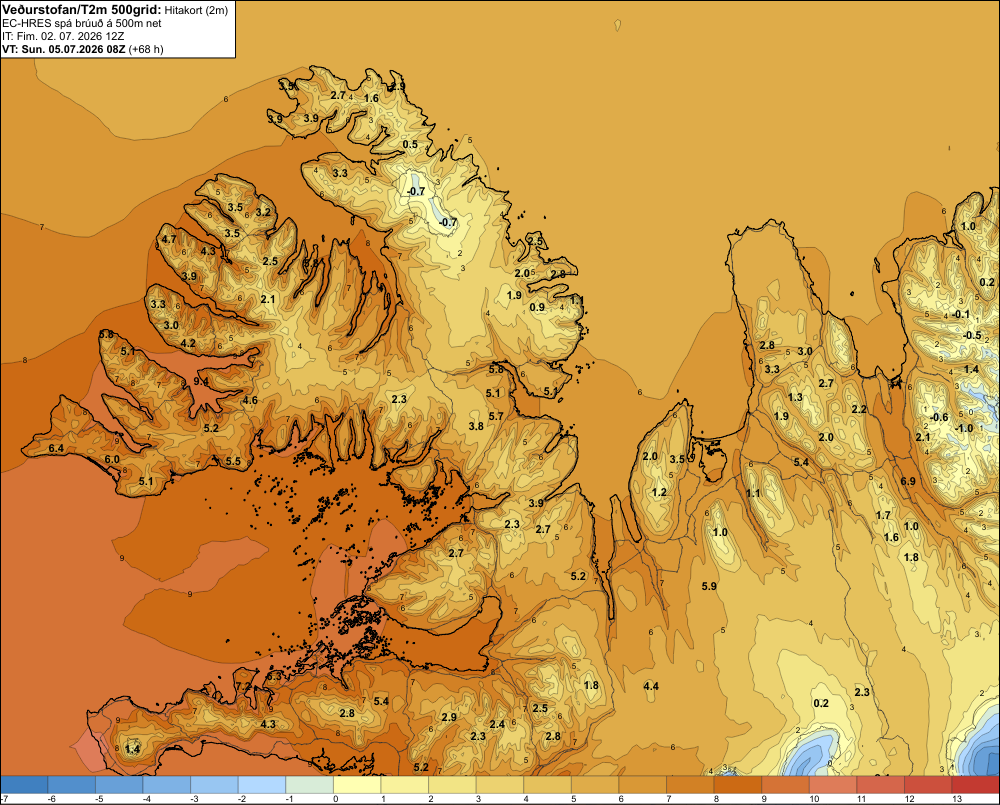
Task: Click the '4.2' temperature value on the map
Action: tap(188, 343)
